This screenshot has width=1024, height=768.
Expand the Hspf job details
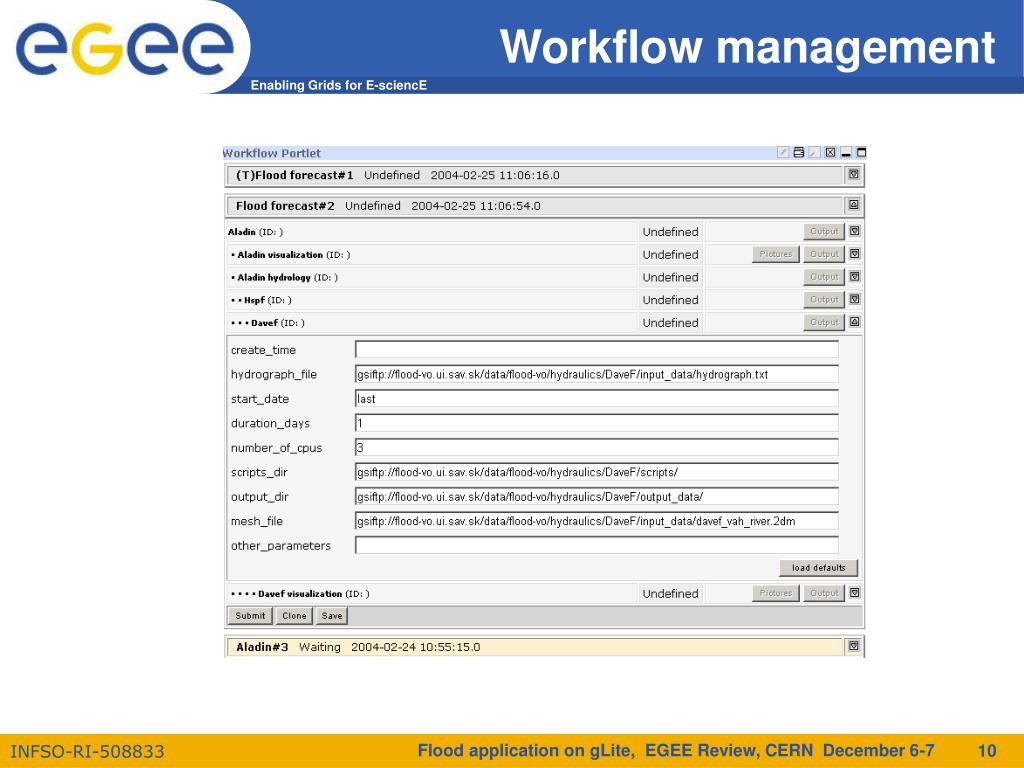click(854, 299)
